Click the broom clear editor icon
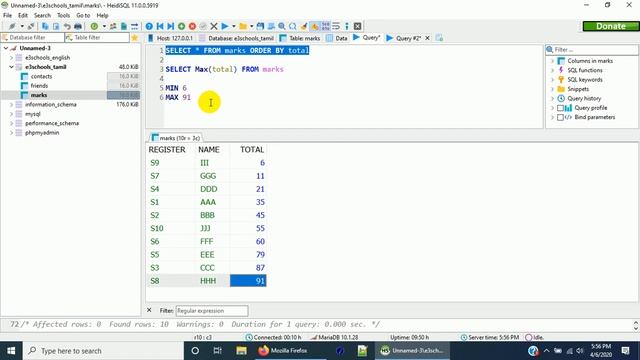Image resolution: width=640 pixels, height=360 pixels. click(x=304, y=26)
